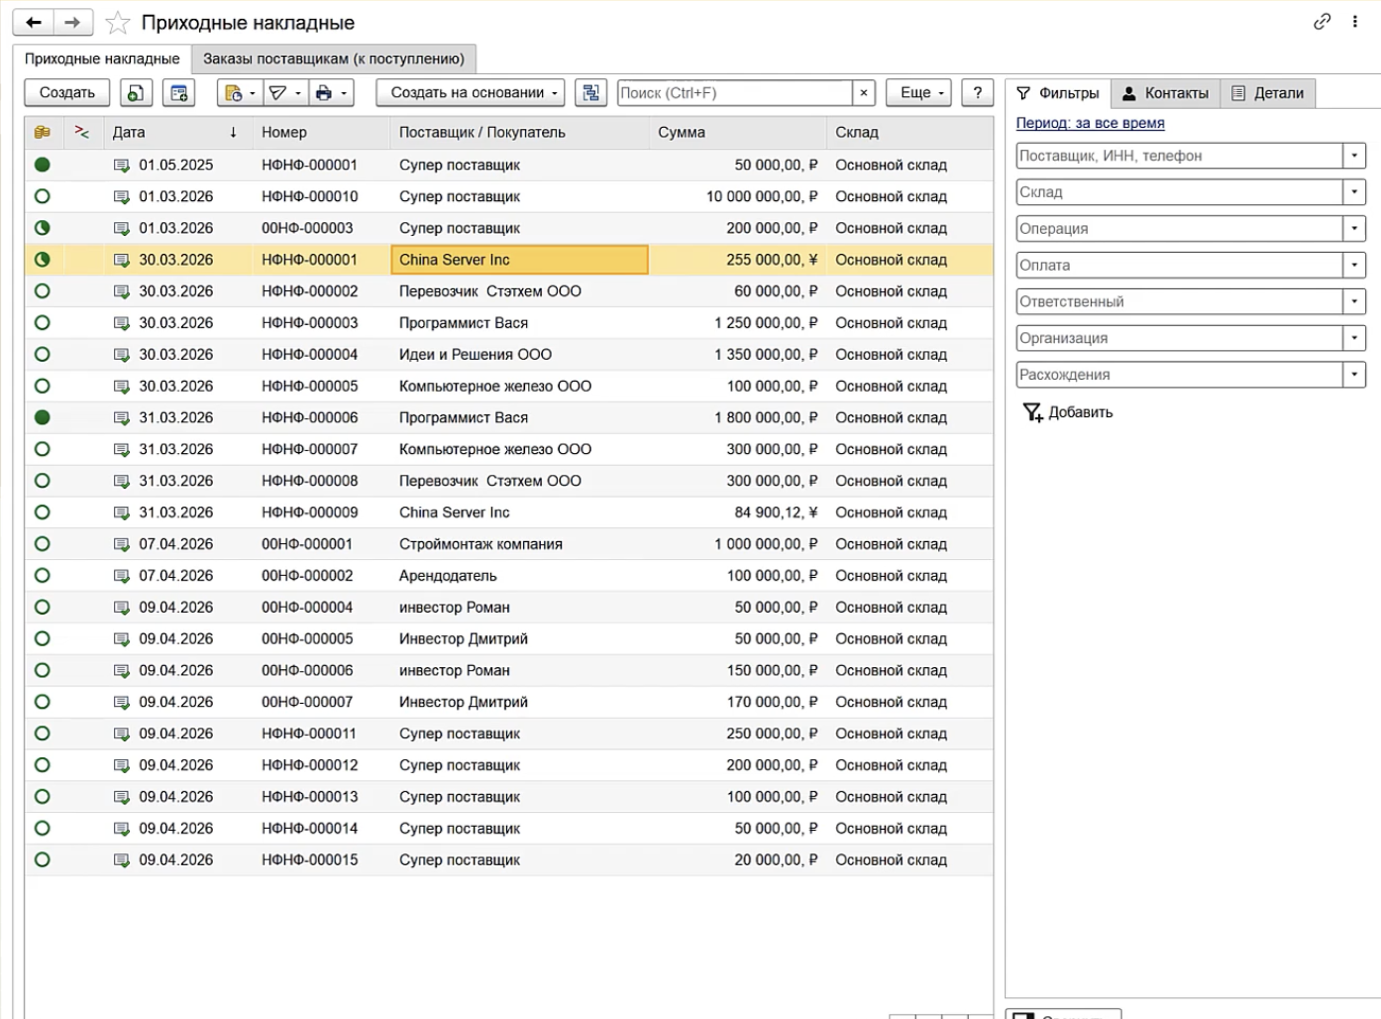Open the Детали panel tab
Image resolution: width=1381 pixels, height=1019 pixels.
tap(1267, 93)
